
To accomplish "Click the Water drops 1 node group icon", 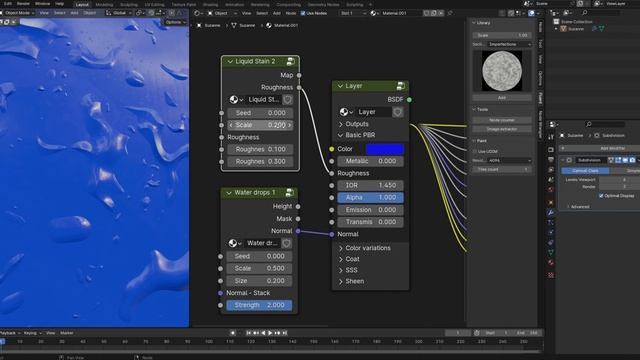I will click(289, 193).
